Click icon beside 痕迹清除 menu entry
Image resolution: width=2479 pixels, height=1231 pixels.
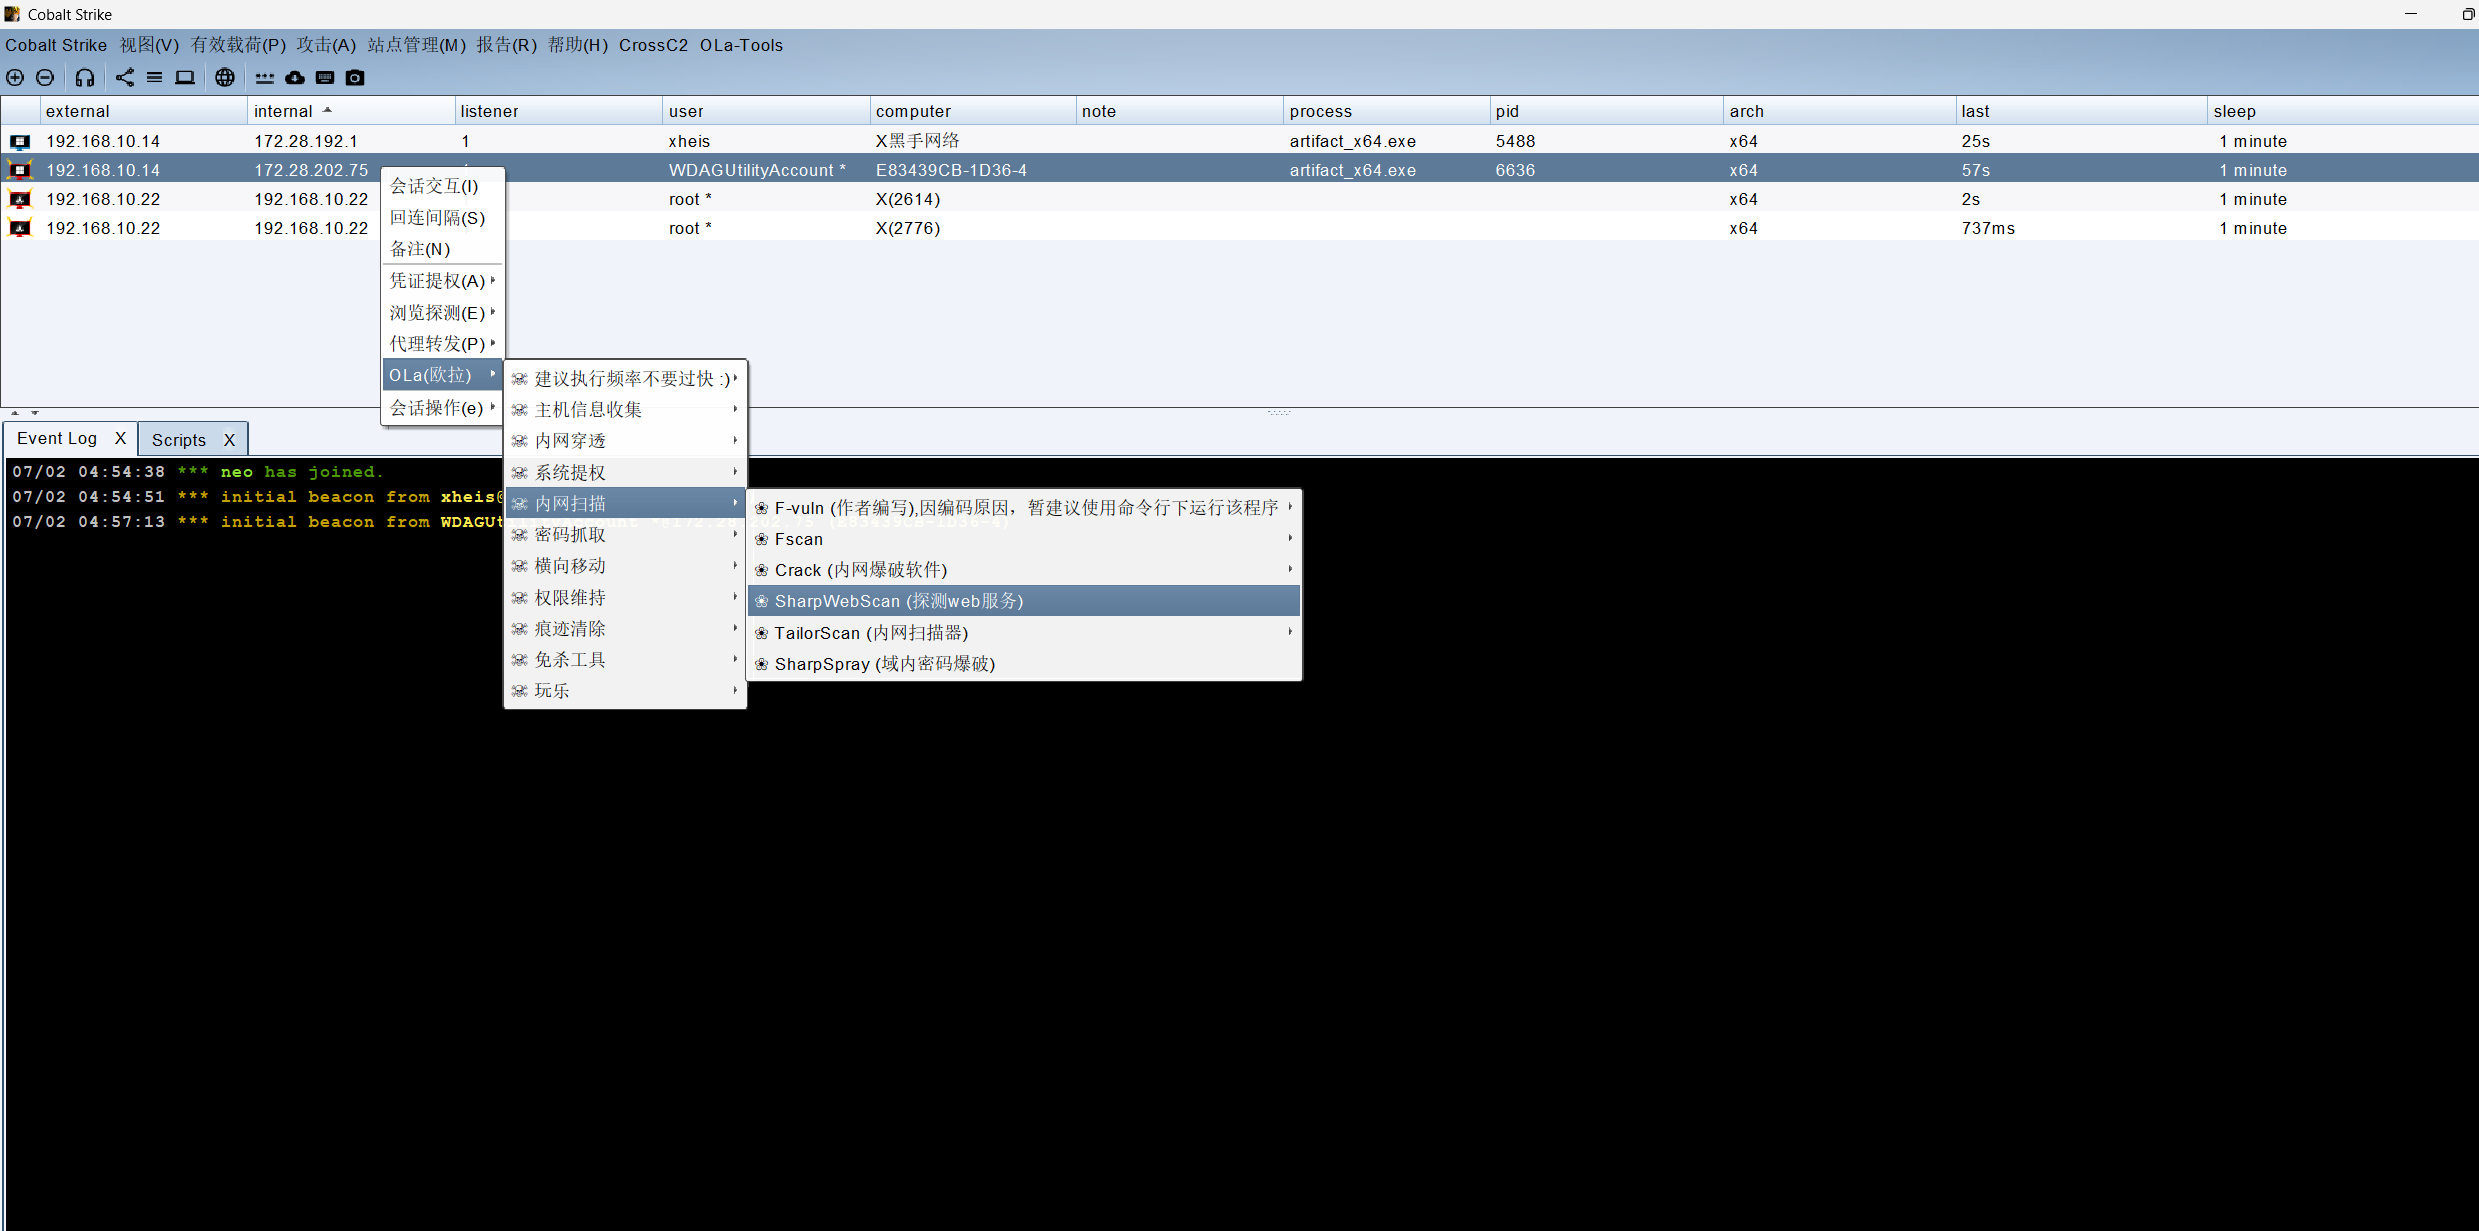tap(519, 629)
